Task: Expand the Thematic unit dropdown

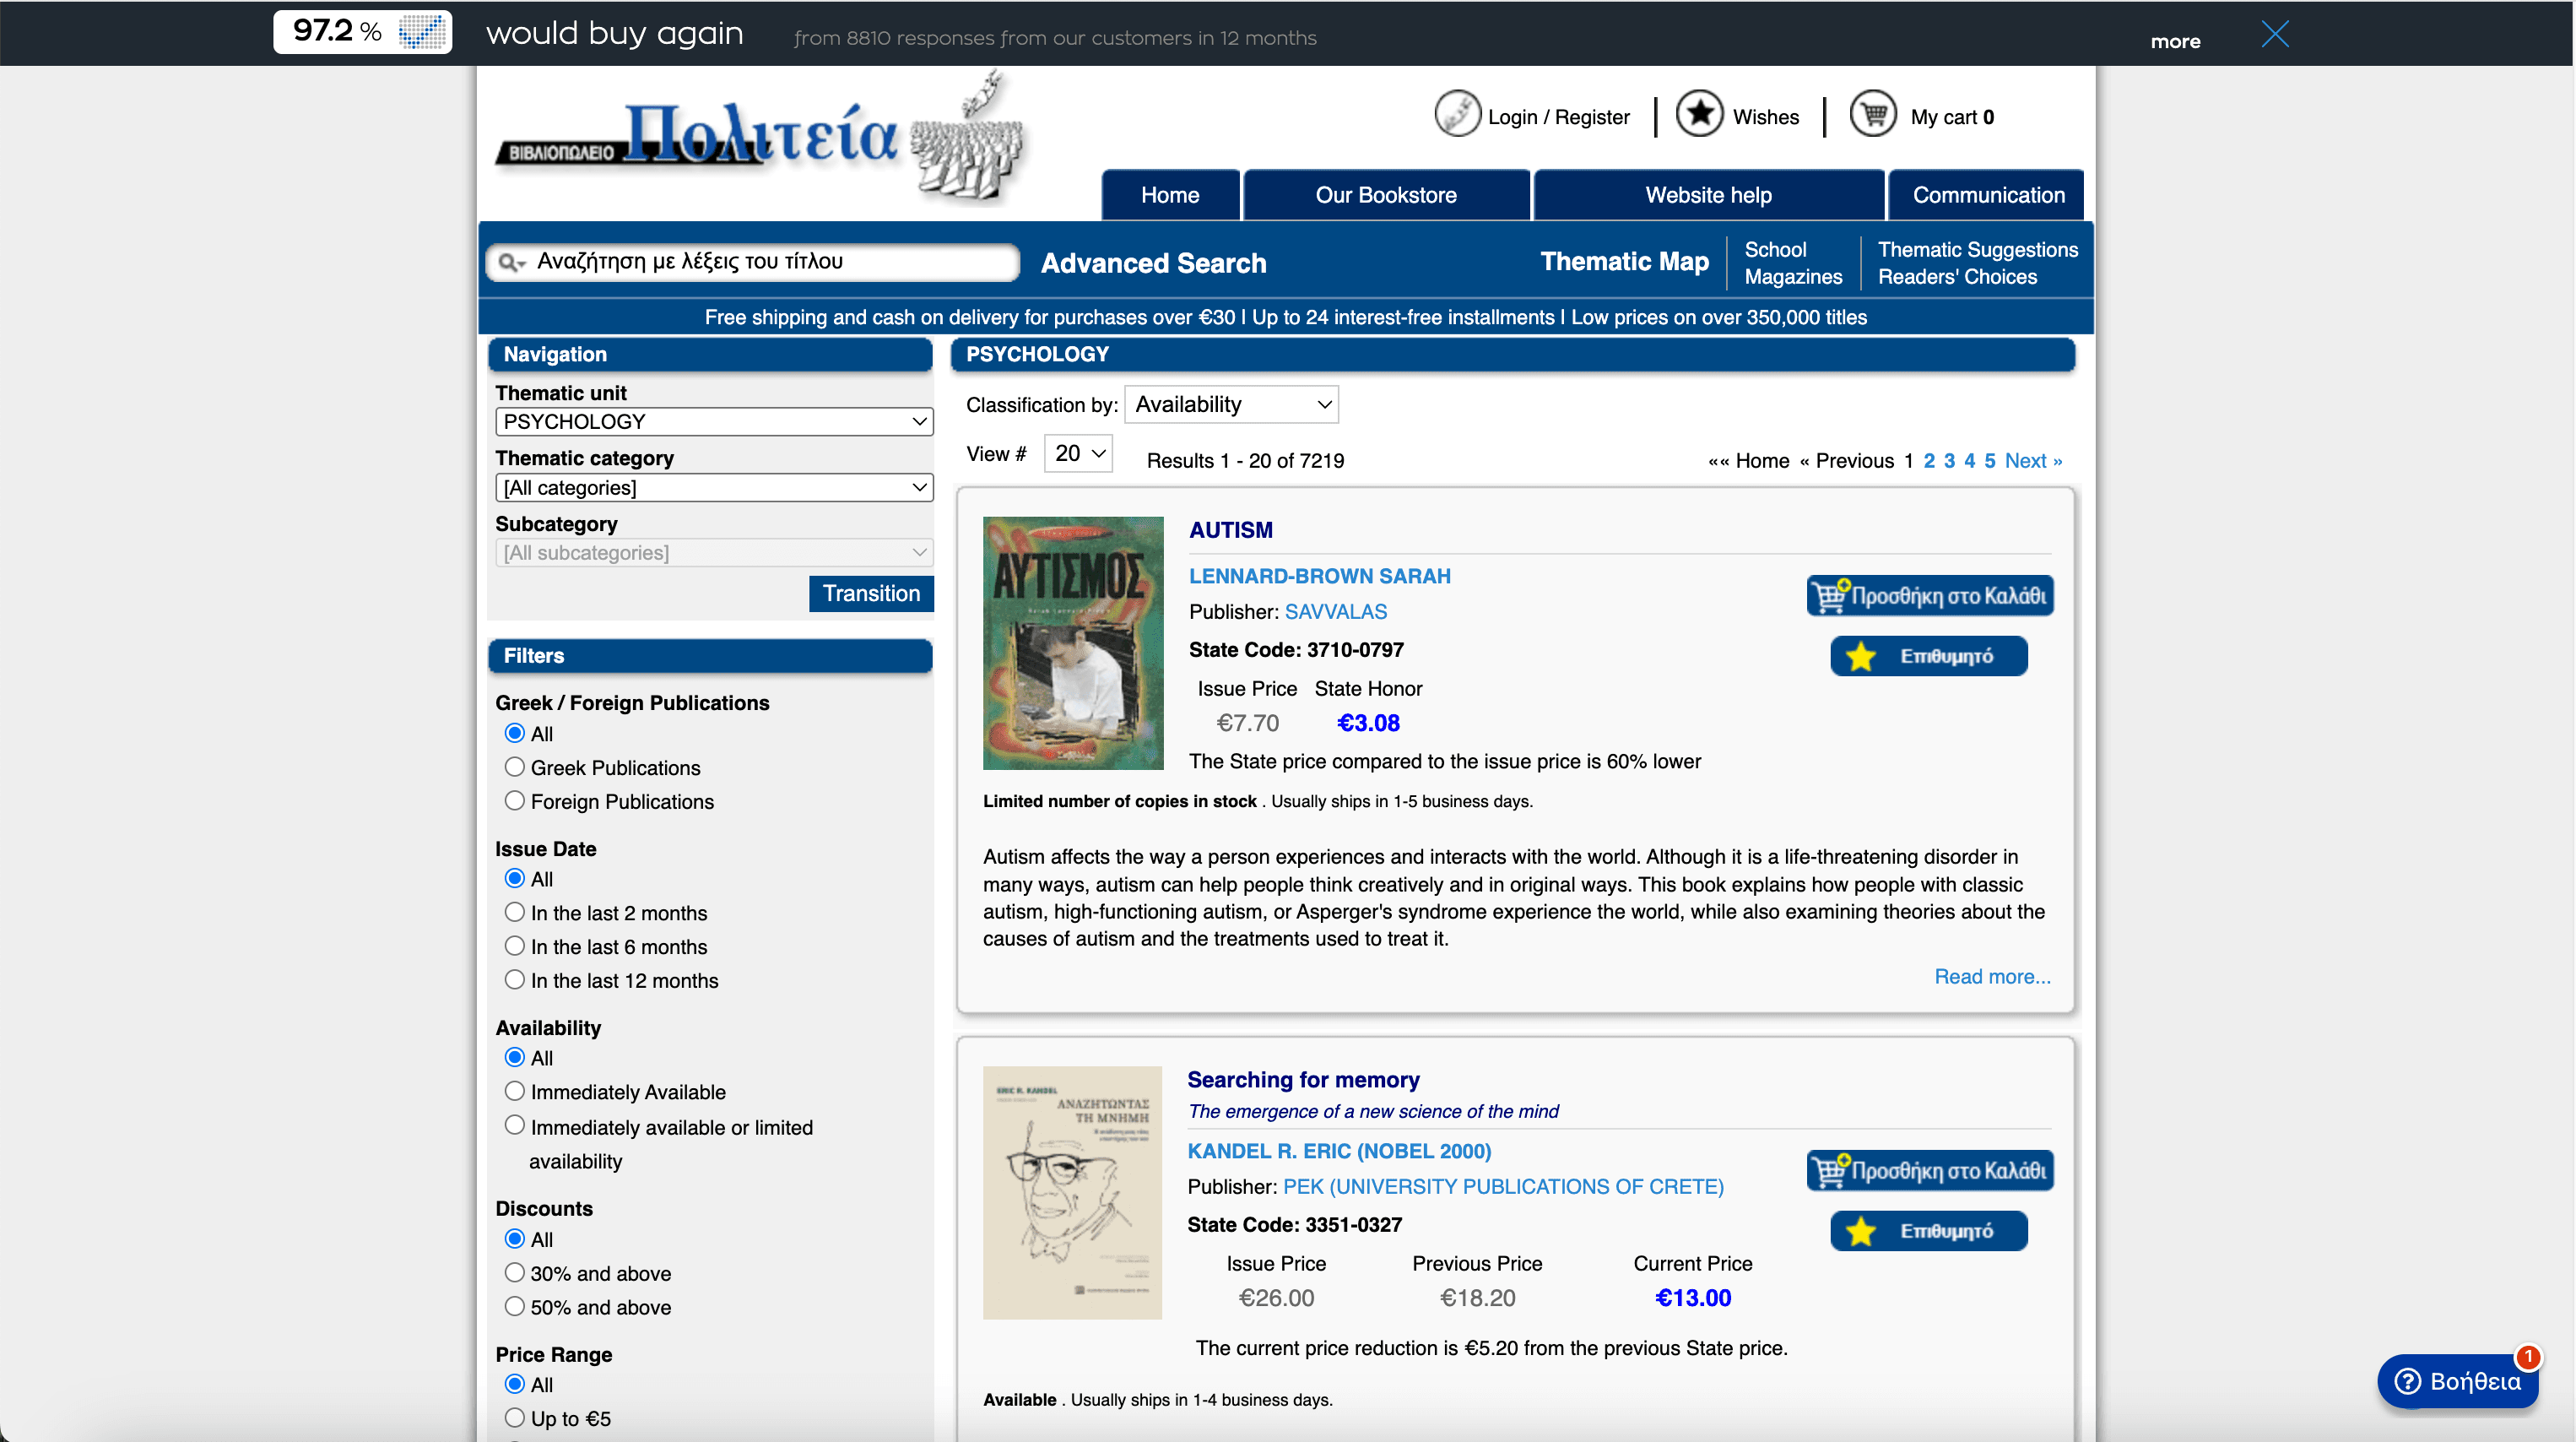Action: tap(713, 422)
